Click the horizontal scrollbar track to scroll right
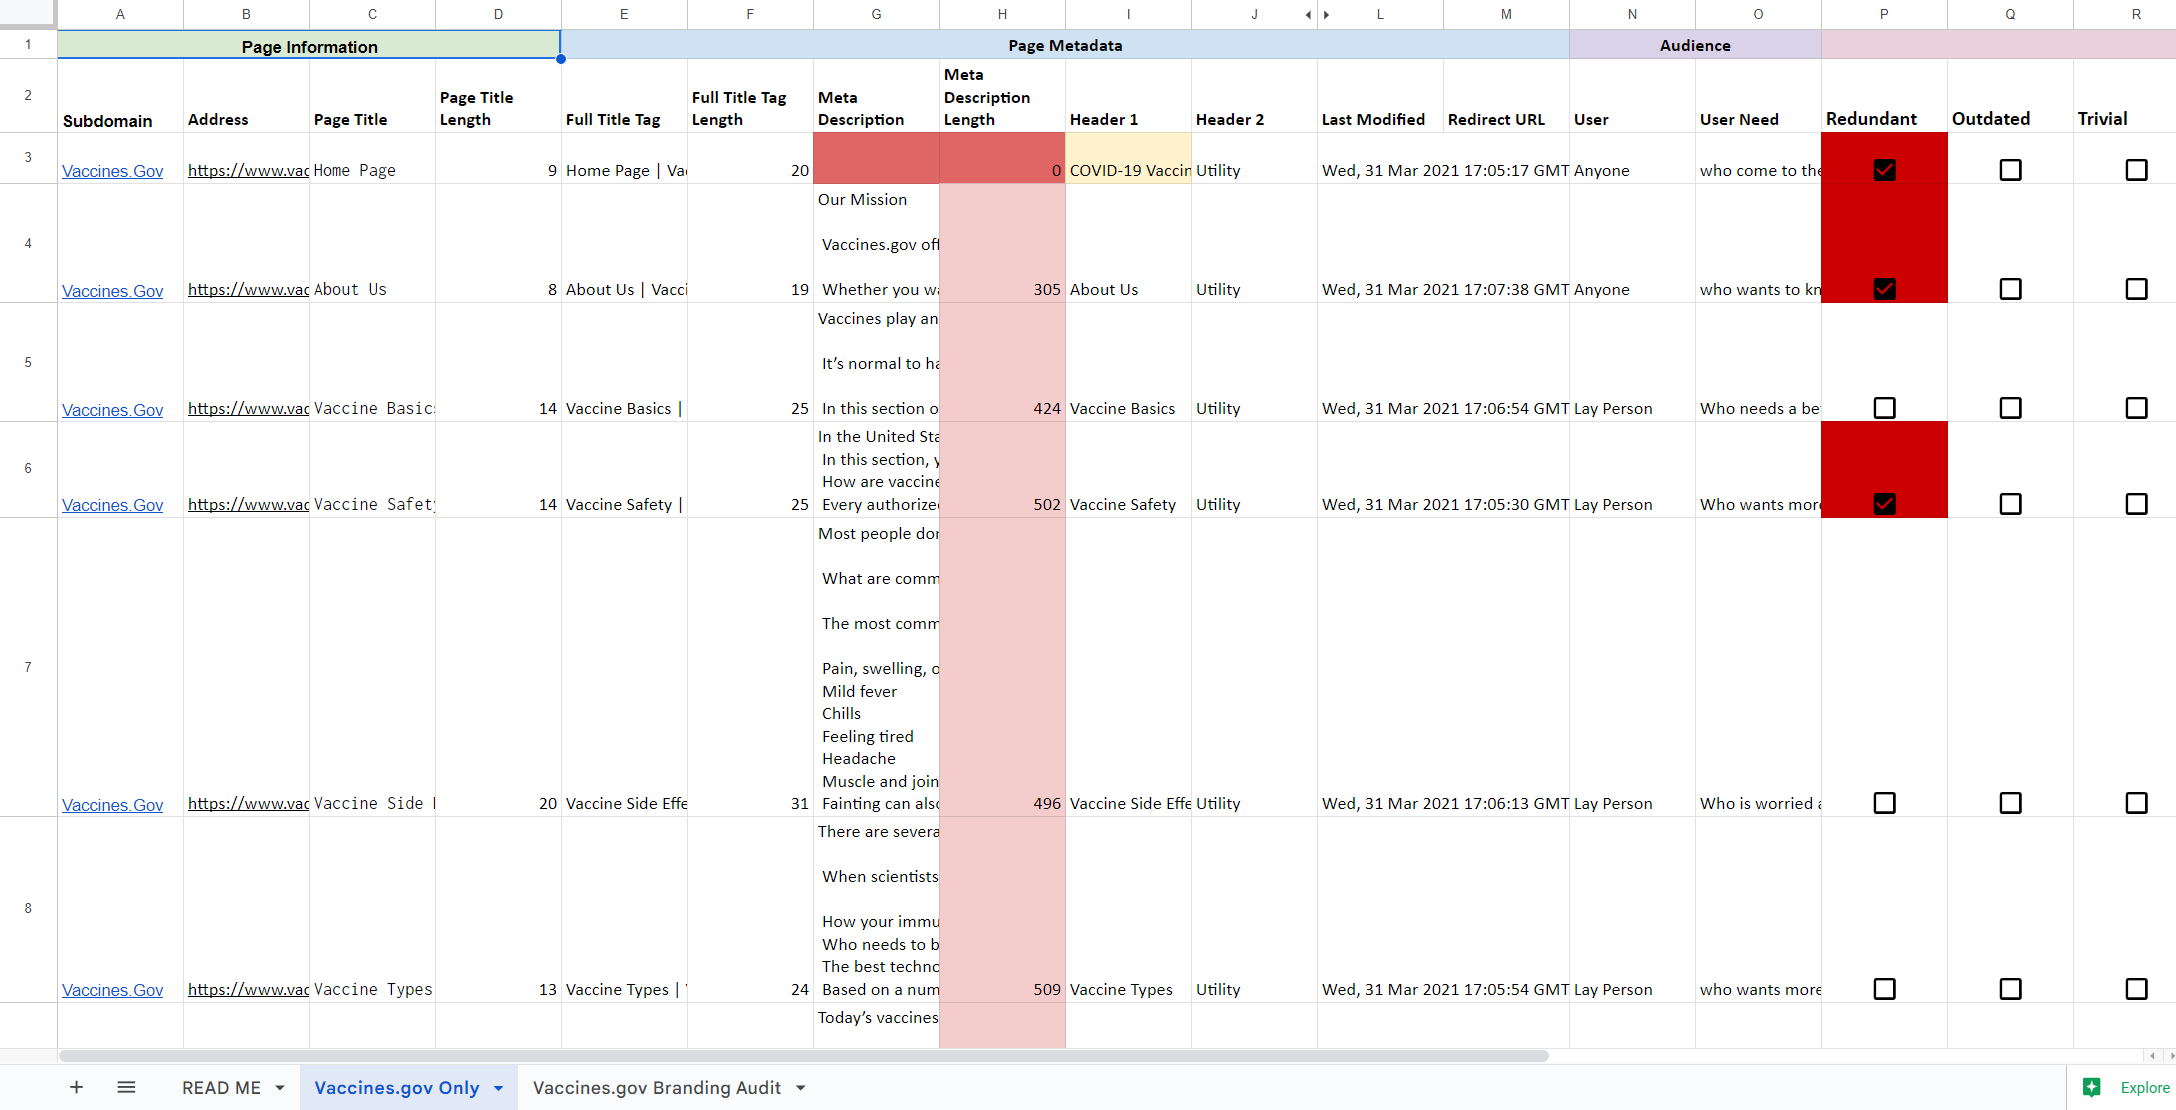This screenshot has width=2176, height=1110. (x=1800, y=1056)
